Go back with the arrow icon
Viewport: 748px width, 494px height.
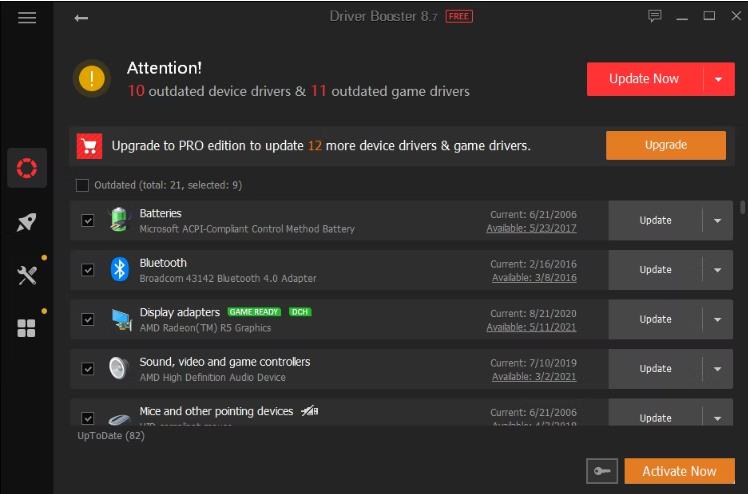click(x=81, y=18)
